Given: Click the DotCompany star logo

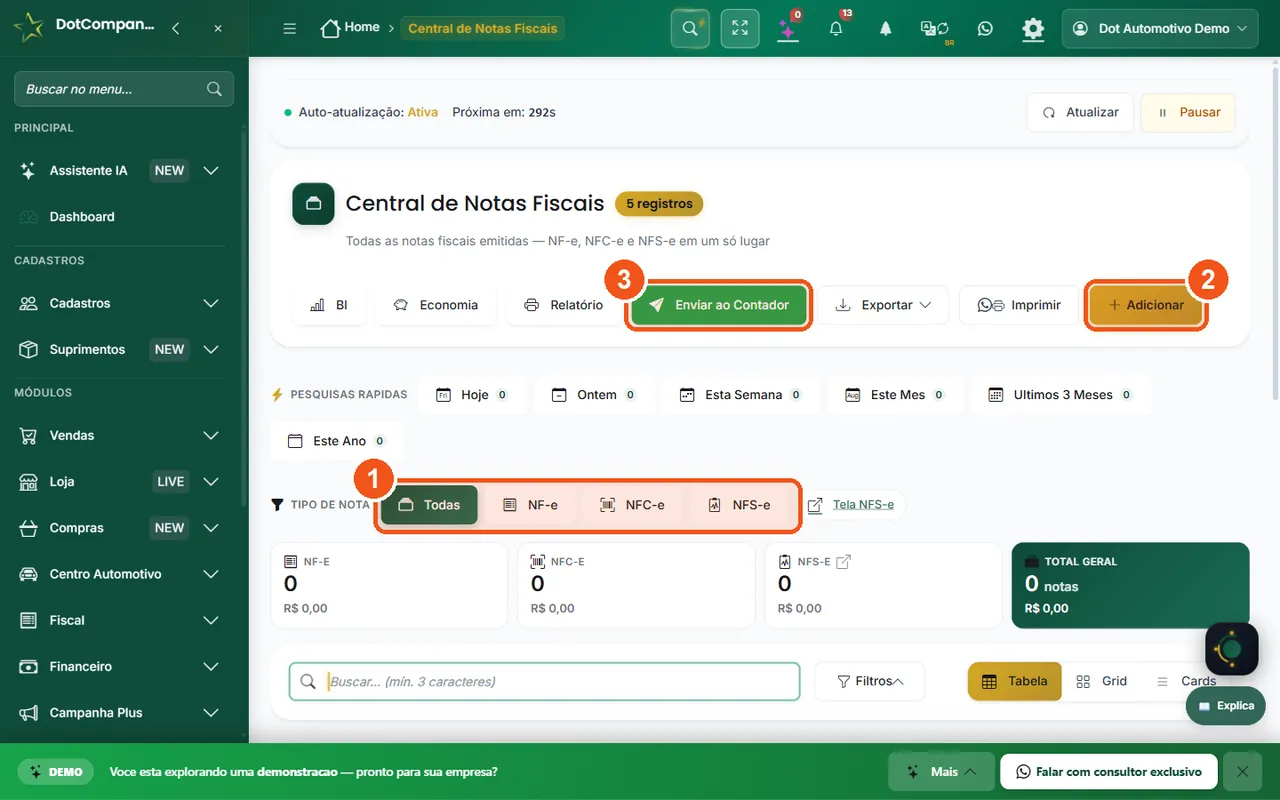Looking at the screenshot, I should point(28,27).
